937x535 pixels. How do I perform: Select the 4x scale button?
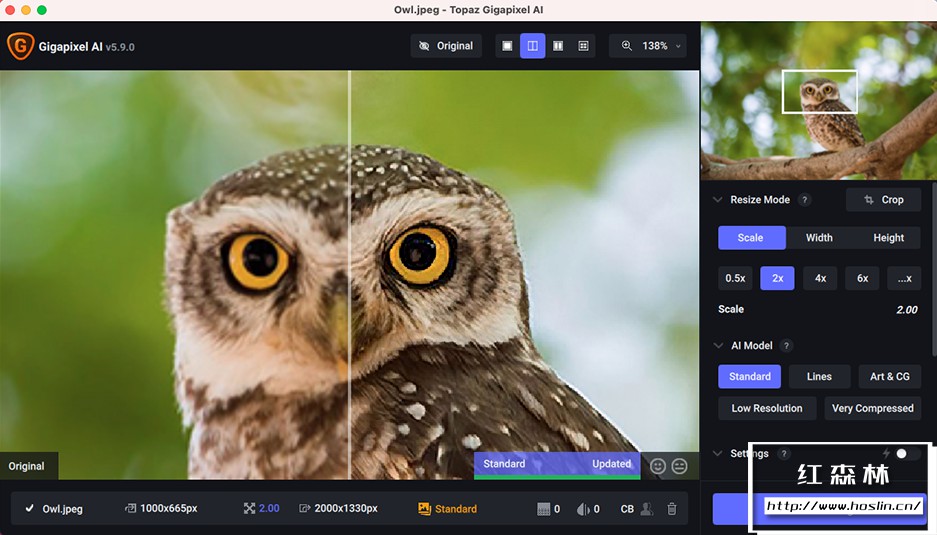coord(820,278)
